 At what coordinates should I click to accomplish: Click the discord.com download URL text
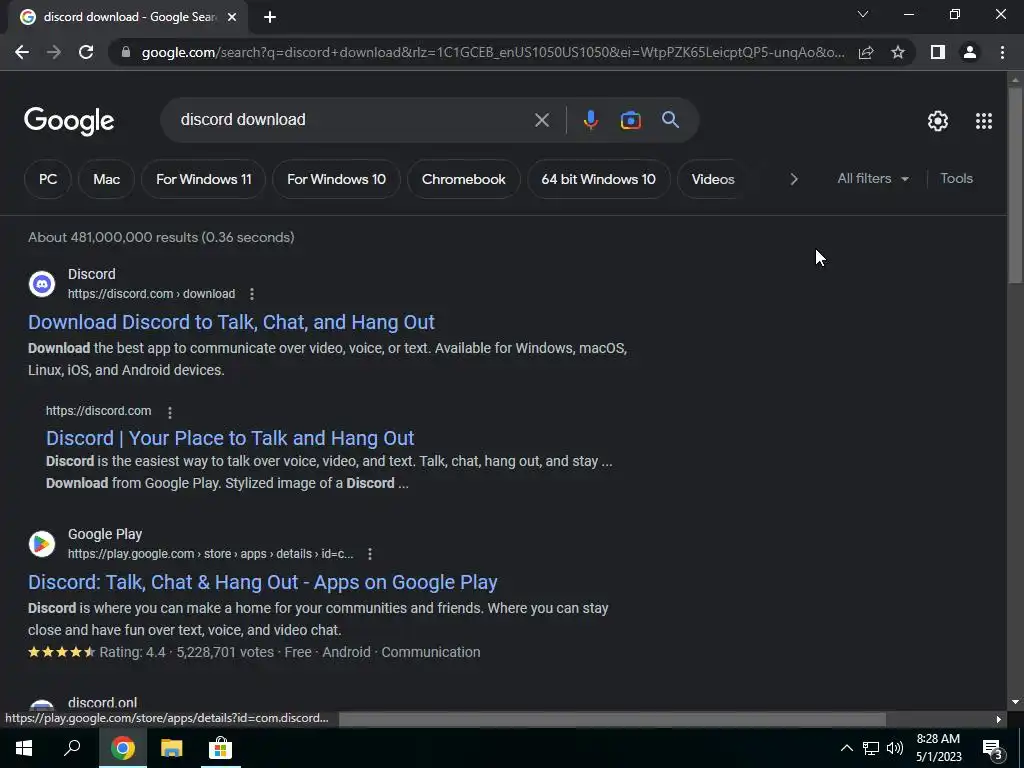pos(152,294)
